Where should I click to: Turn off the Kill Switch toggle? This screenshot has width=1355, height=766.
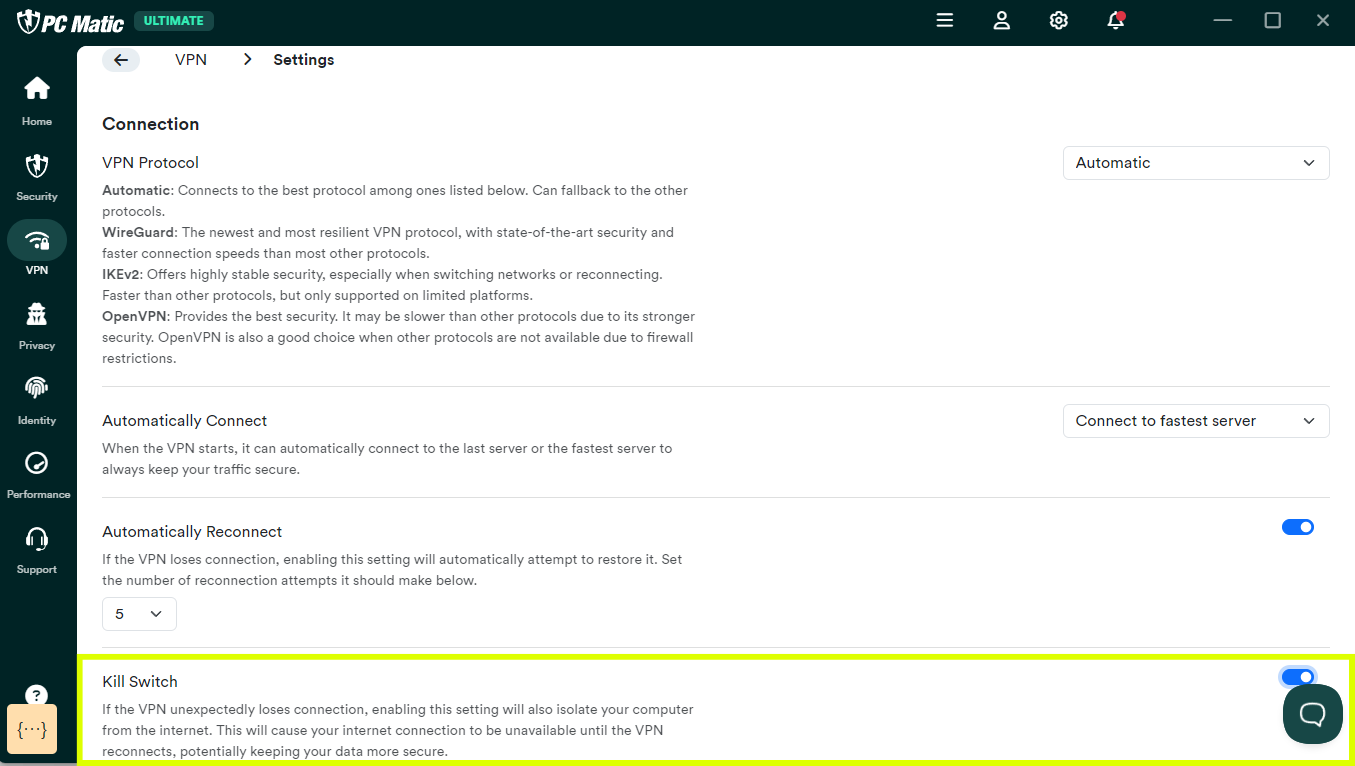click(1297, 677)
